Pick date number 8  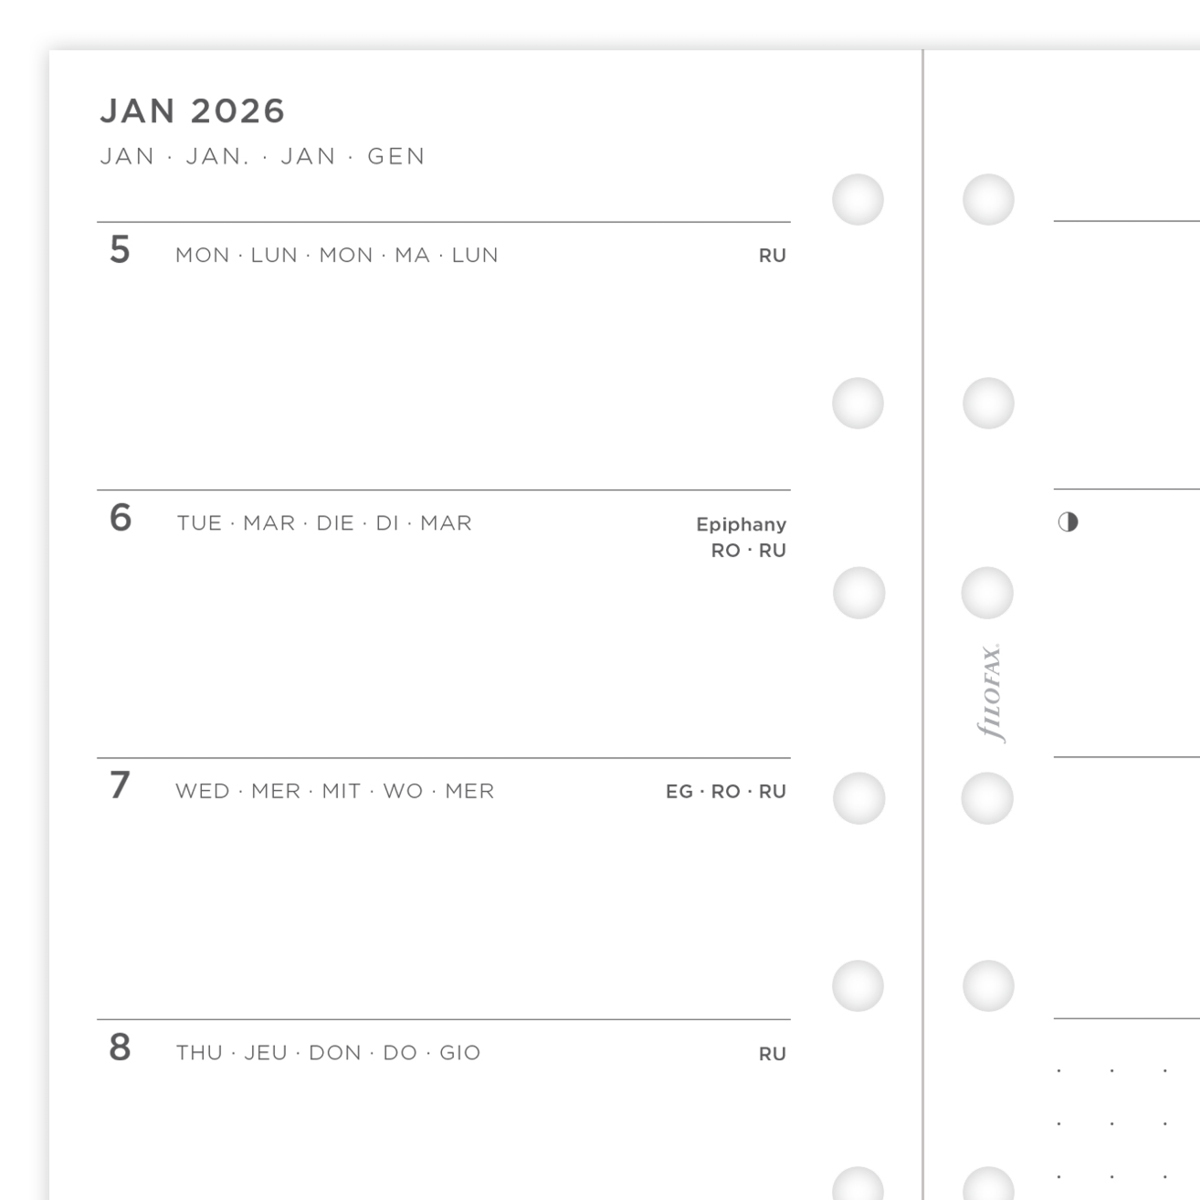point(120,1048)
